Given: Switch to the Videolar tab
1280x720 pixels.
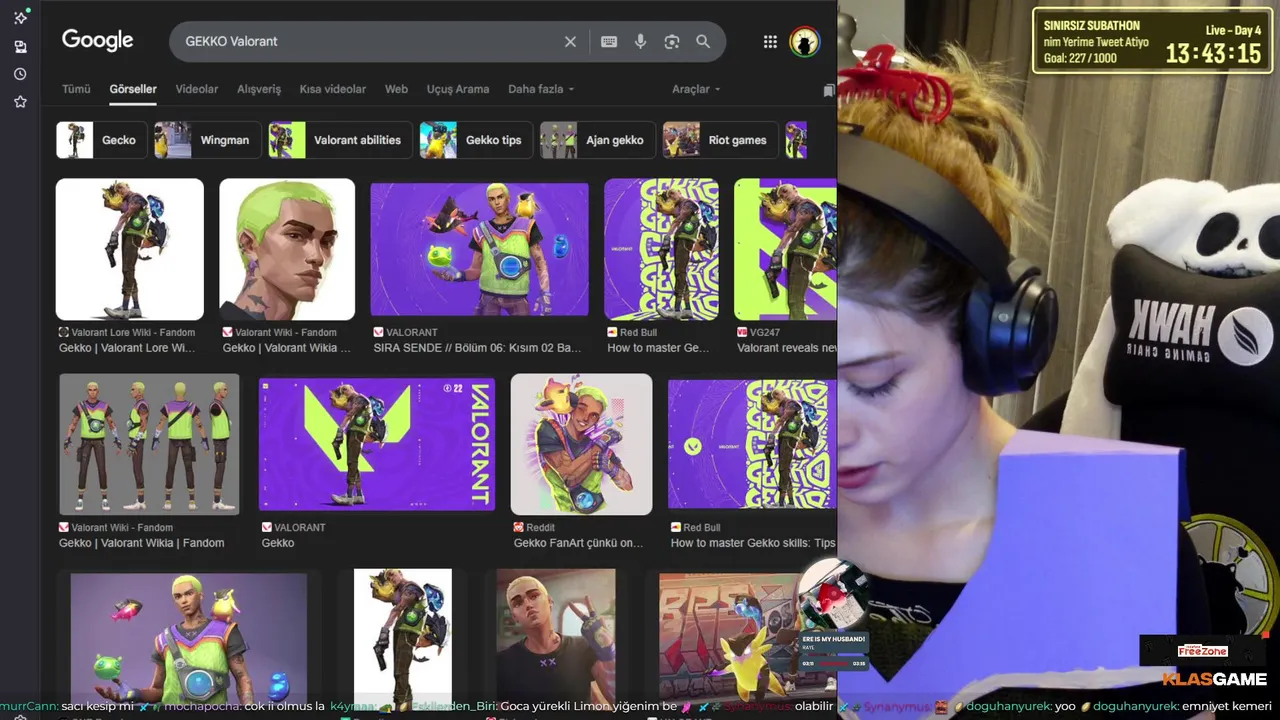Looking at the screenshot, I should (197, 89).
